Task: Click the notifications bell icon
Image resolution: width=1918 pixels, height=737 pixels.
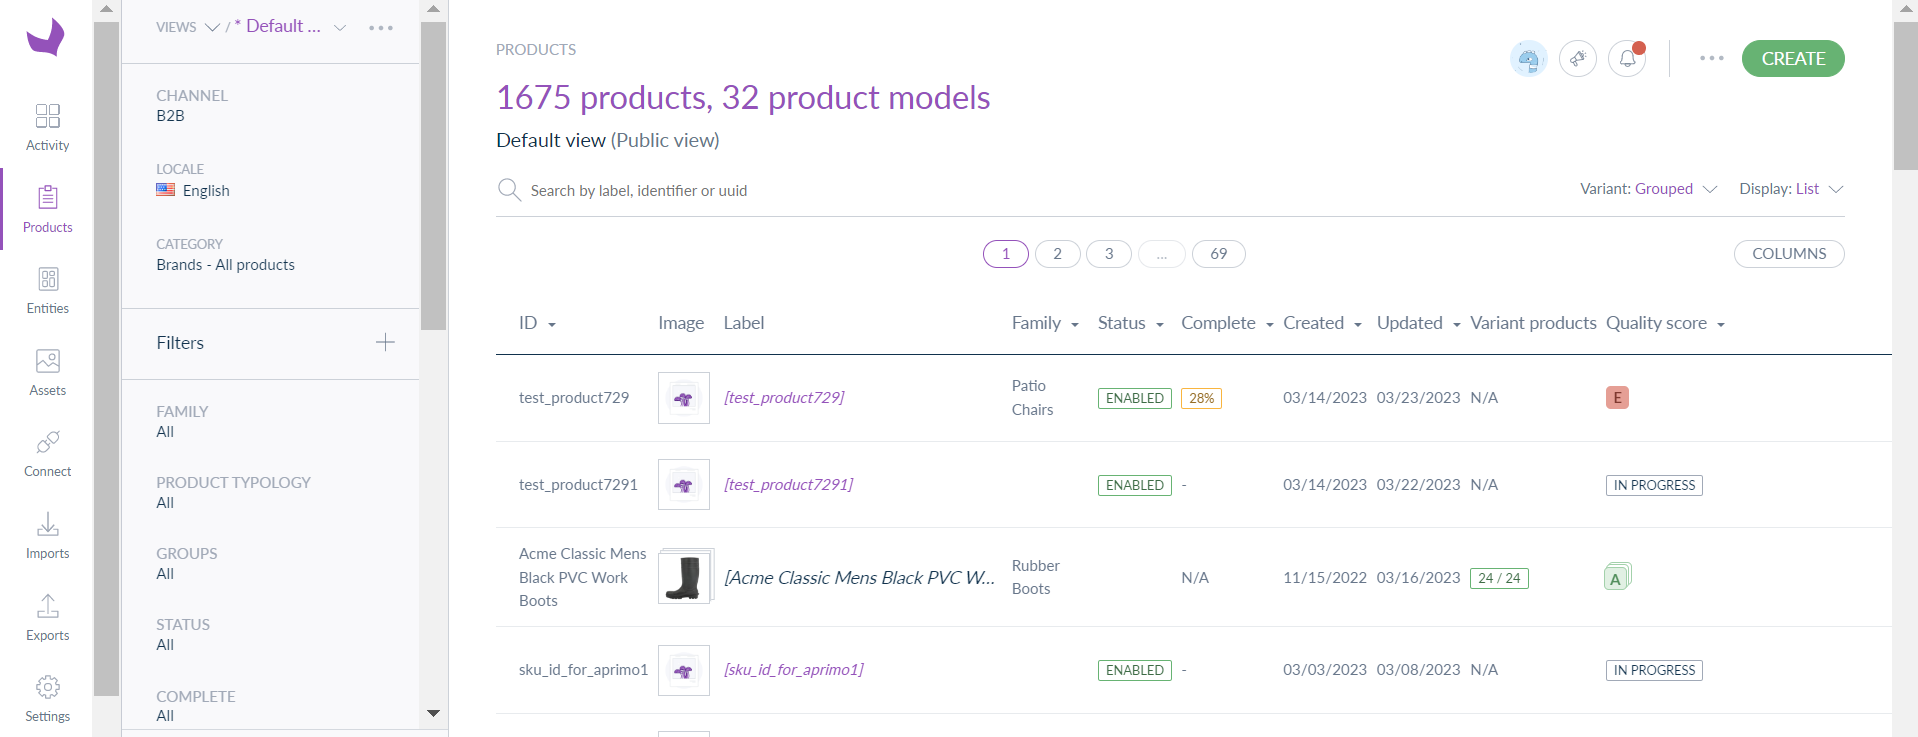Action: [x=1627, y=59]
